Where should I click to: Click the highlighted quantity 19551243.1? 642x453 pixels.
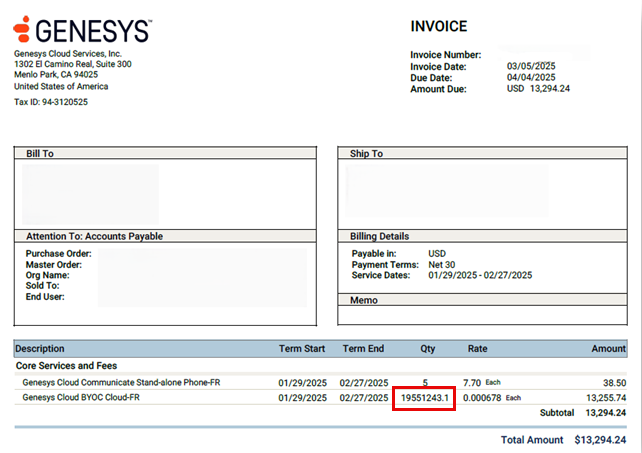tap(424, 398)
